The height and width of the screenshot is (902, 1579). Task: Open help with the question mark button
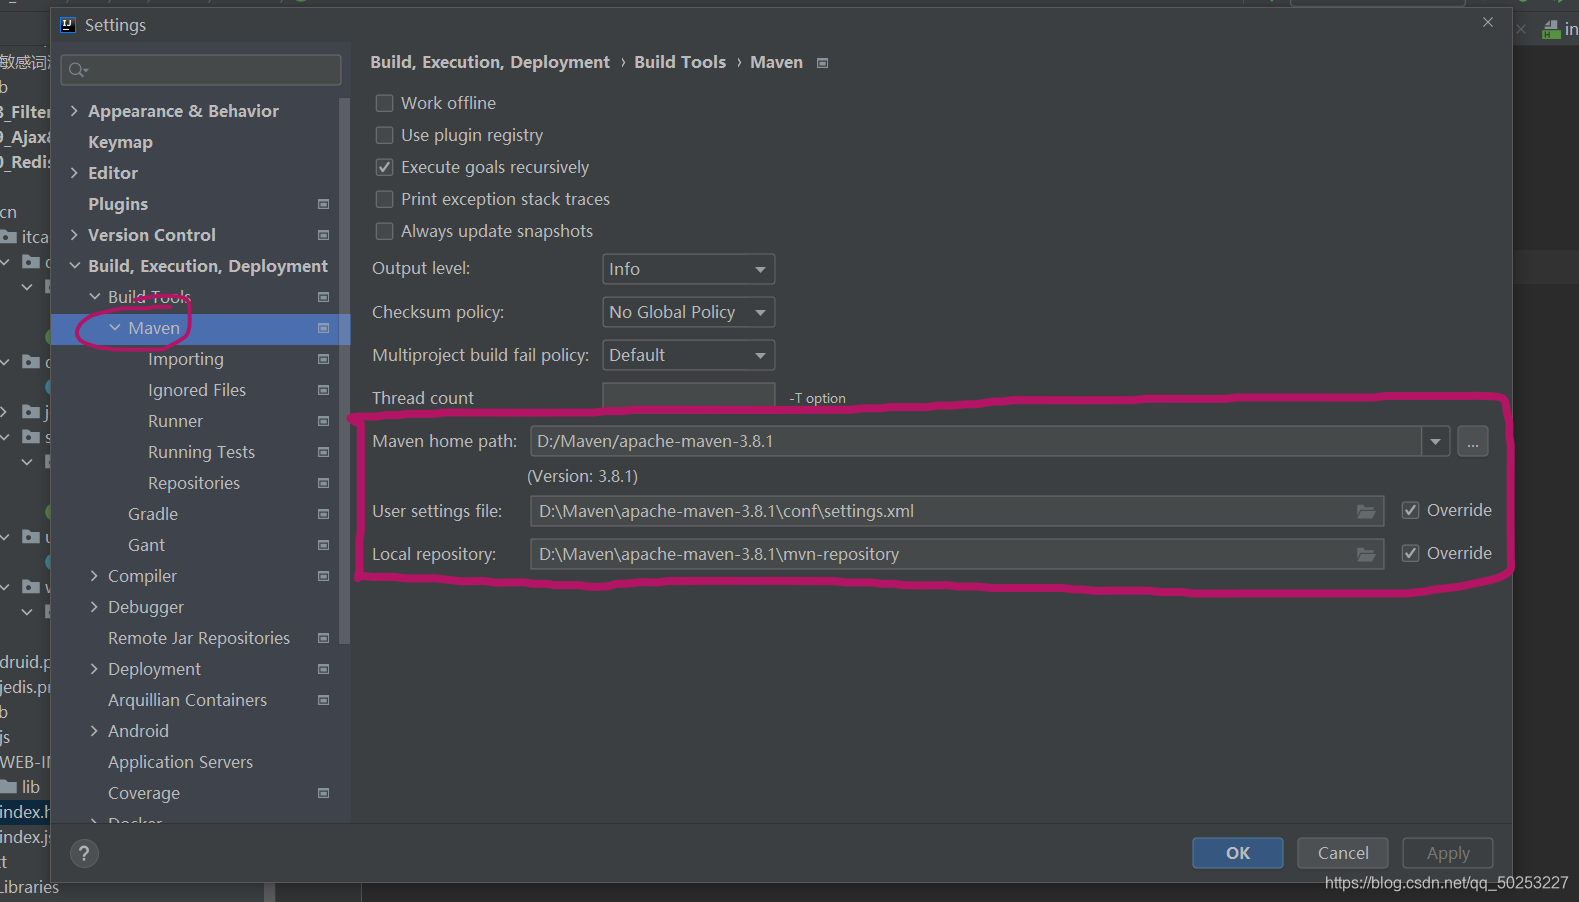84,853
